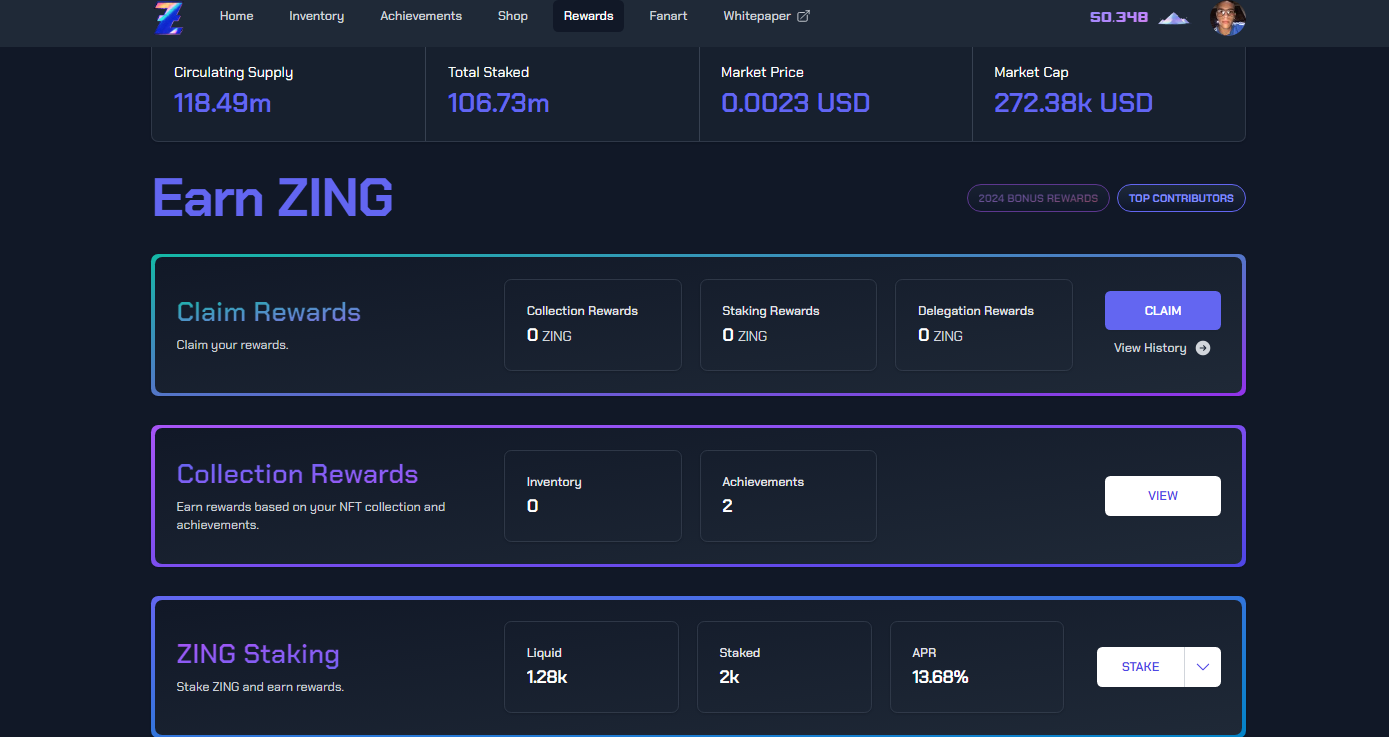Click the Achievements count card showing 2
The width and height of the screenshot is (1389, 737).
click(x=788, y=496)
